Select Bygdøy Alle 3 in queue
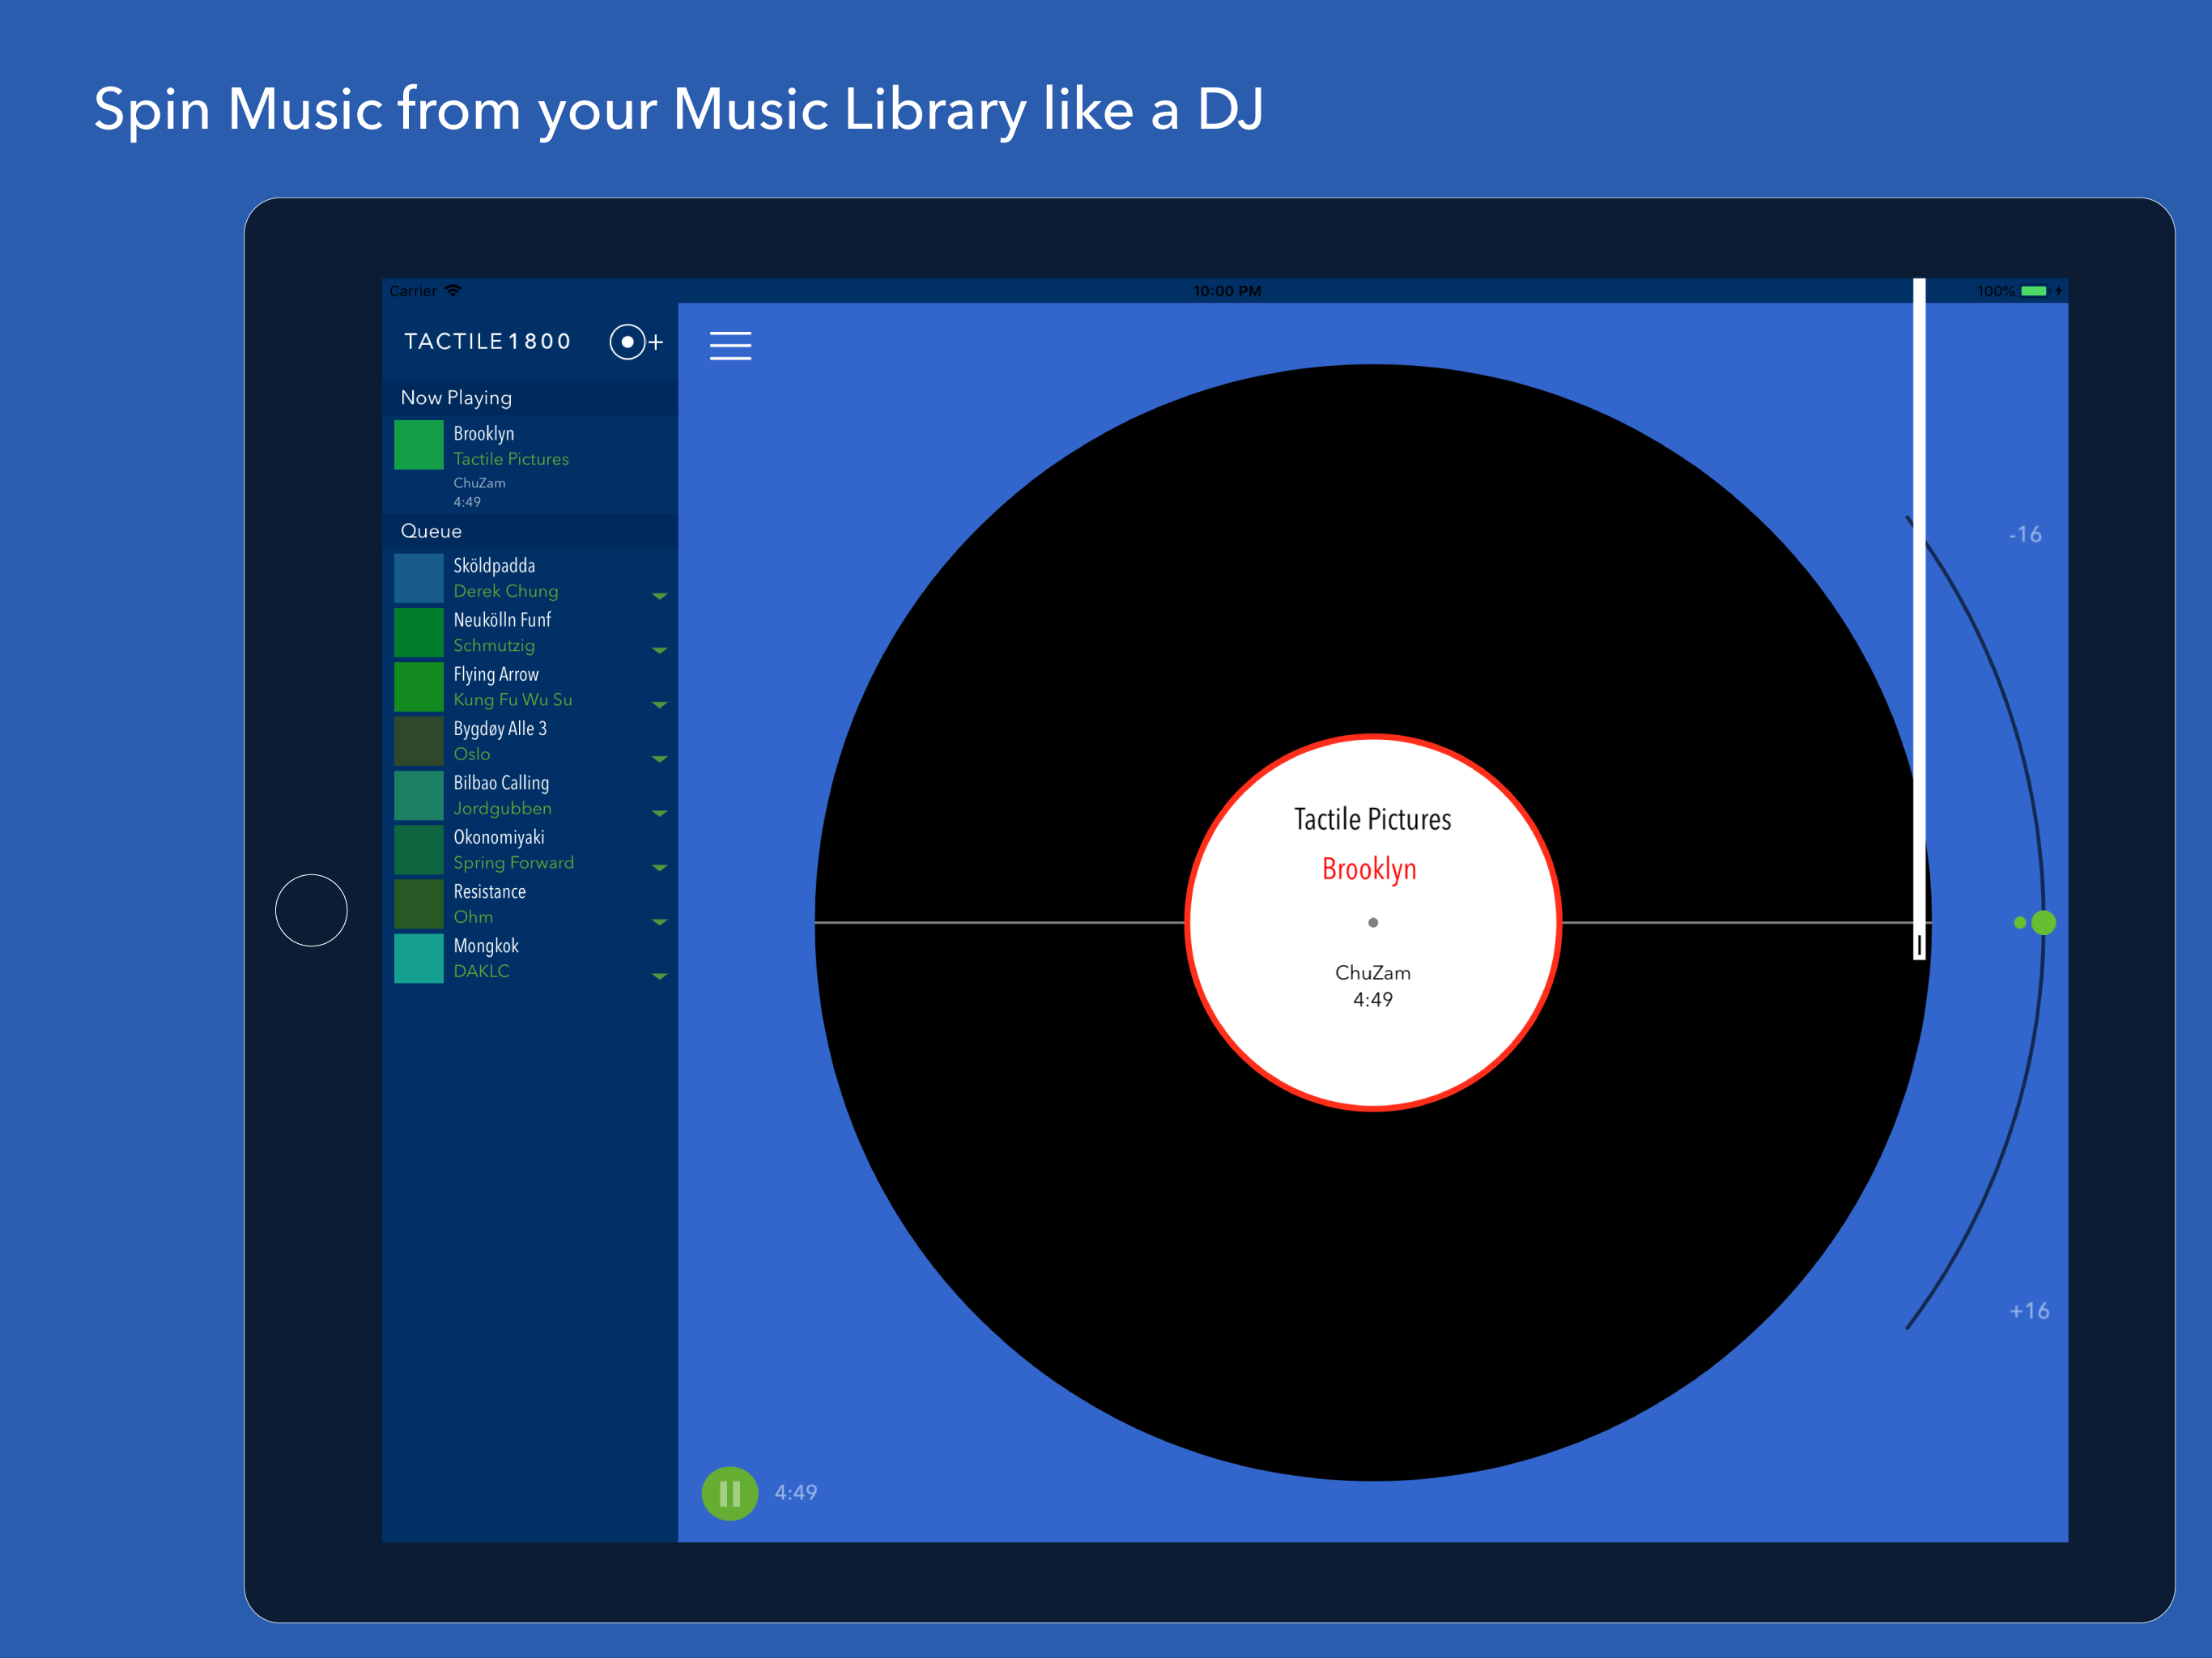 click(x=500, y=728)
